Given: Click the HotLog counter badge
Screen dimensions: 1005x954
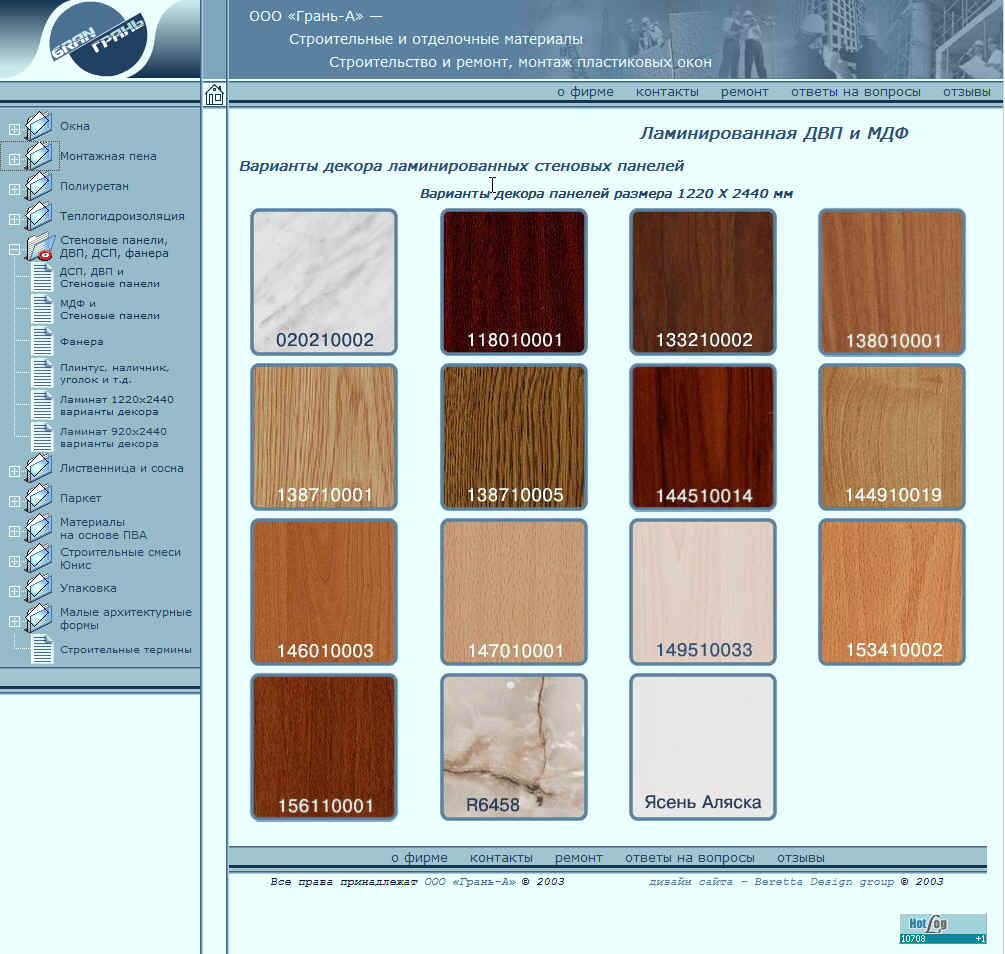Looking at the screenshot, I should pyautogui.click(x=942, y=928).
